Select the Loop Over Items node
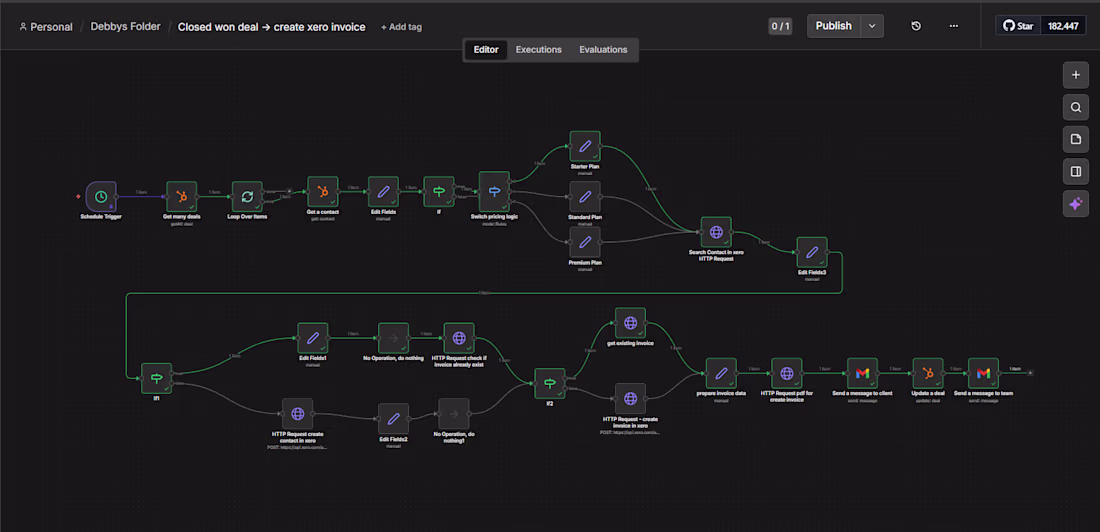 (247, 197)
